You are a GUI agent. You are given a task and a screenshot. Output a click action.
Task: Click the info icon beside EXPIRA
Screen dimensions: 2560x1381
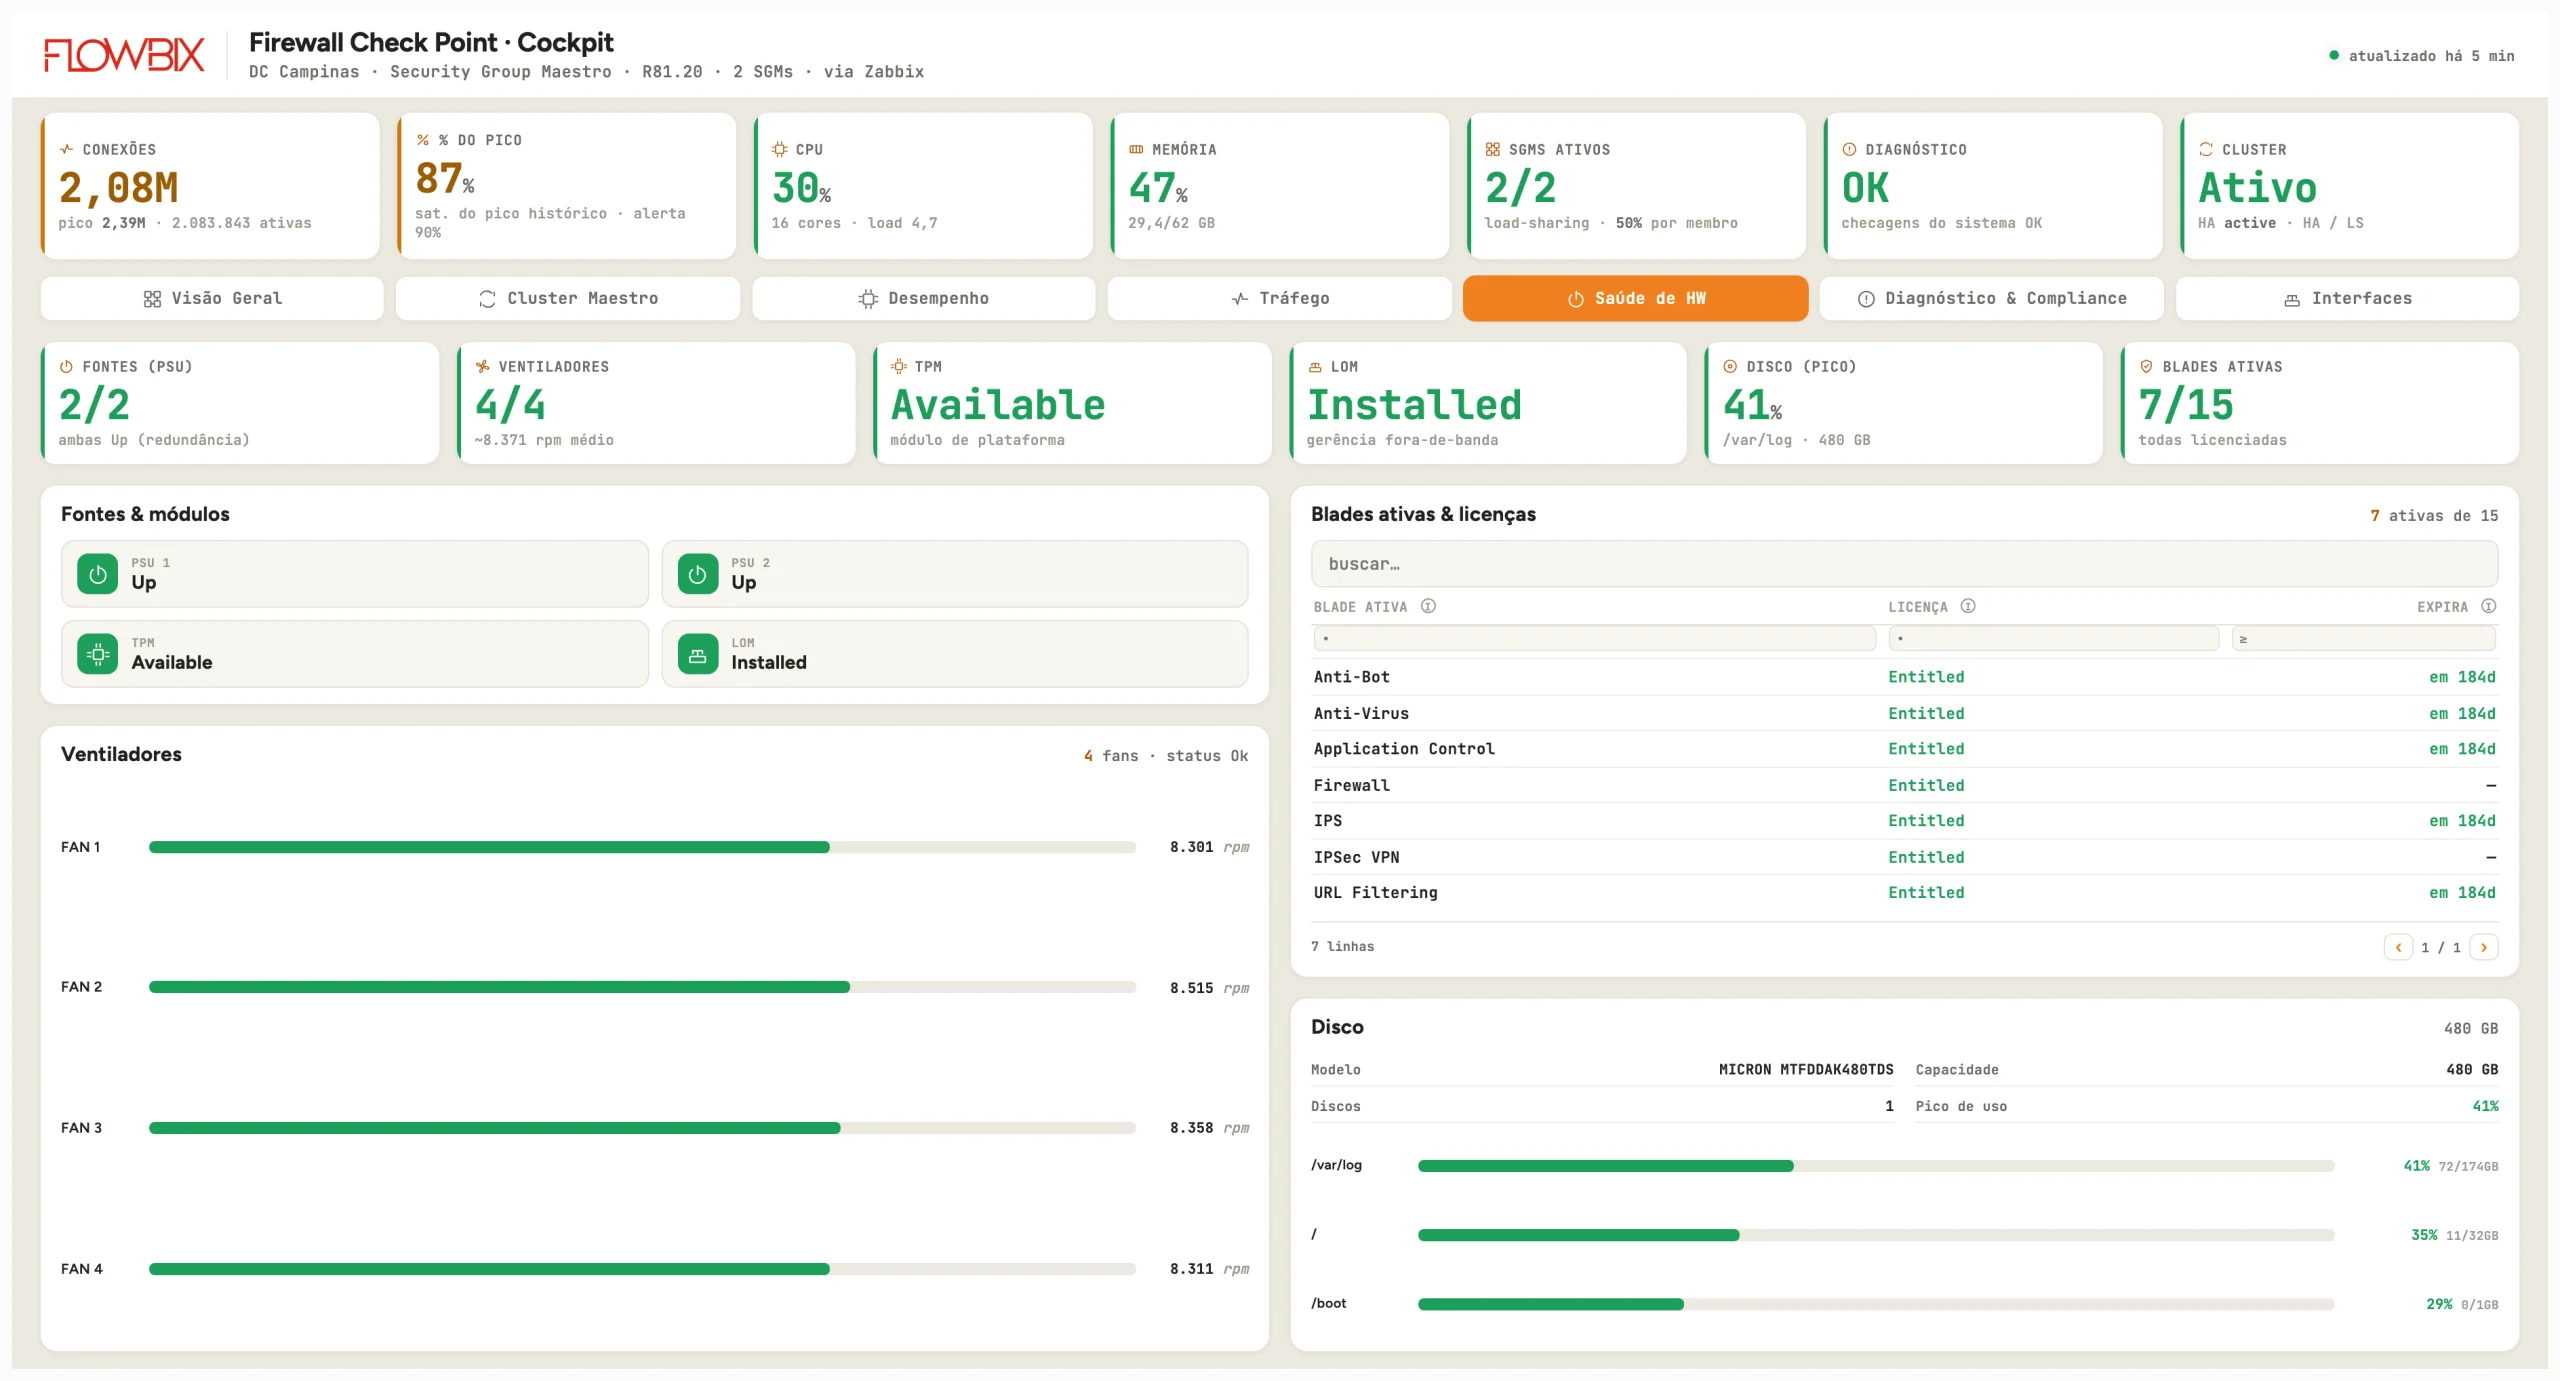(x=2489, y=606)
